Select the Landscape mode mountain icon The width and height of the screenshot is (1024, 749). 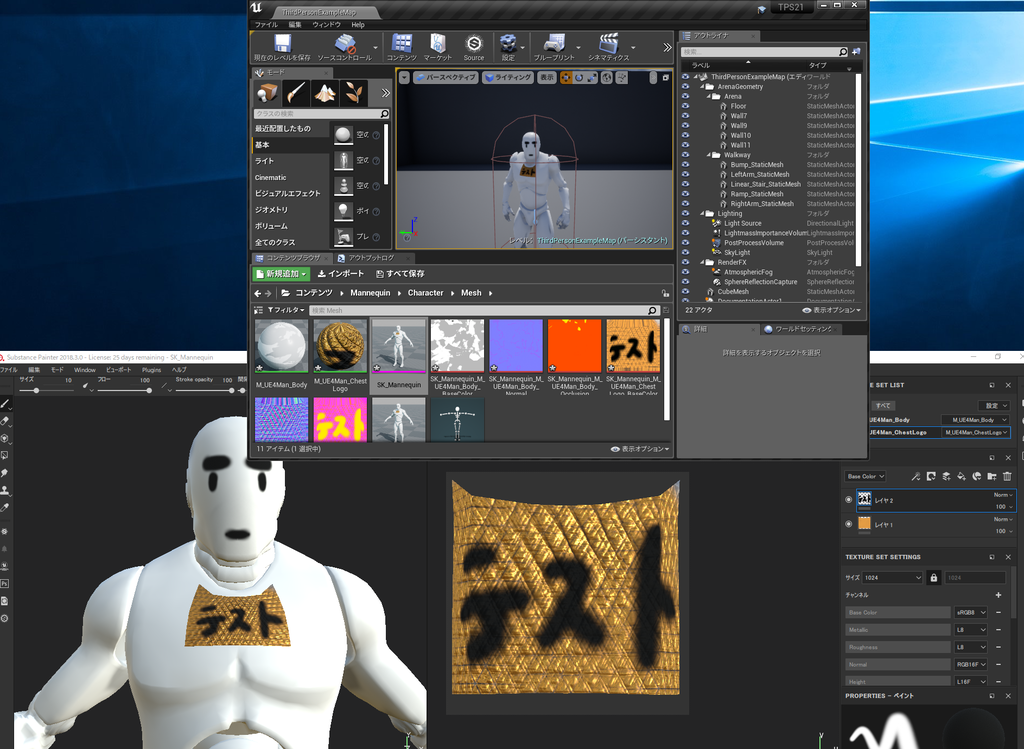(x=325, y=93)
